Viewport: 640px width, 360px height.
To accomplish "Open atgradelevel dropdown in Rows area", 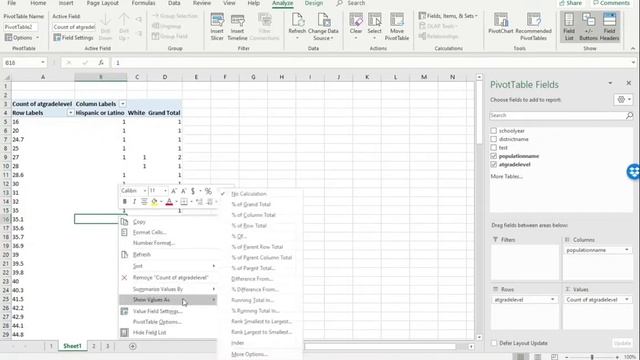I will pos(552,300).
